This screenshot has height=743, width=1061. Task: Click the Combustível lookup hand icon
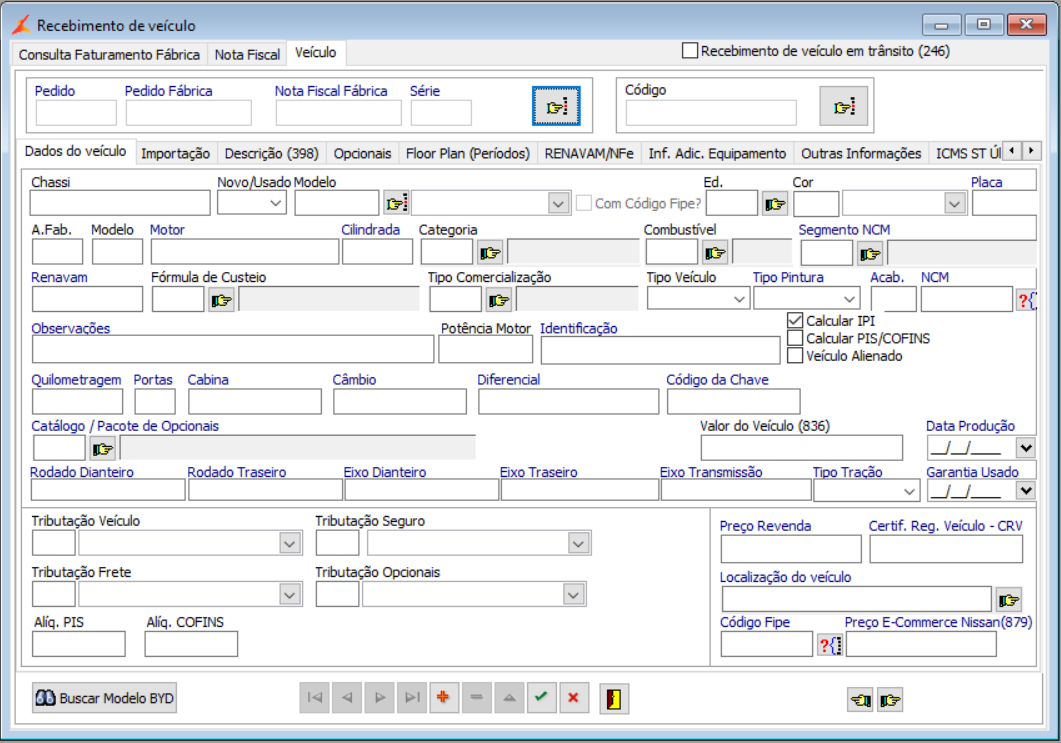(x=715, y=252)
